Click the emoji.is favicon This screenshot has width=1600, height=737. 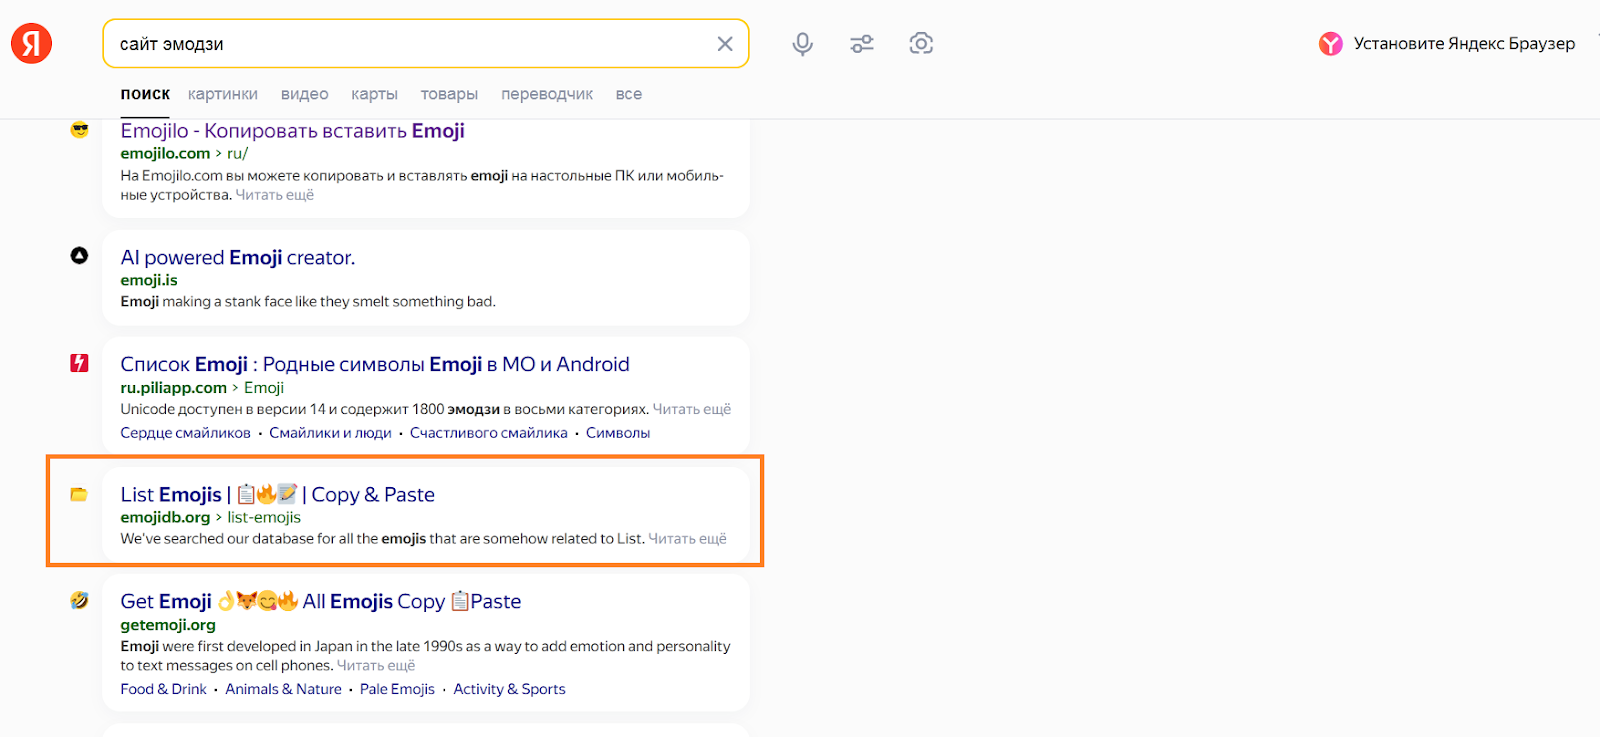point(79,256)
